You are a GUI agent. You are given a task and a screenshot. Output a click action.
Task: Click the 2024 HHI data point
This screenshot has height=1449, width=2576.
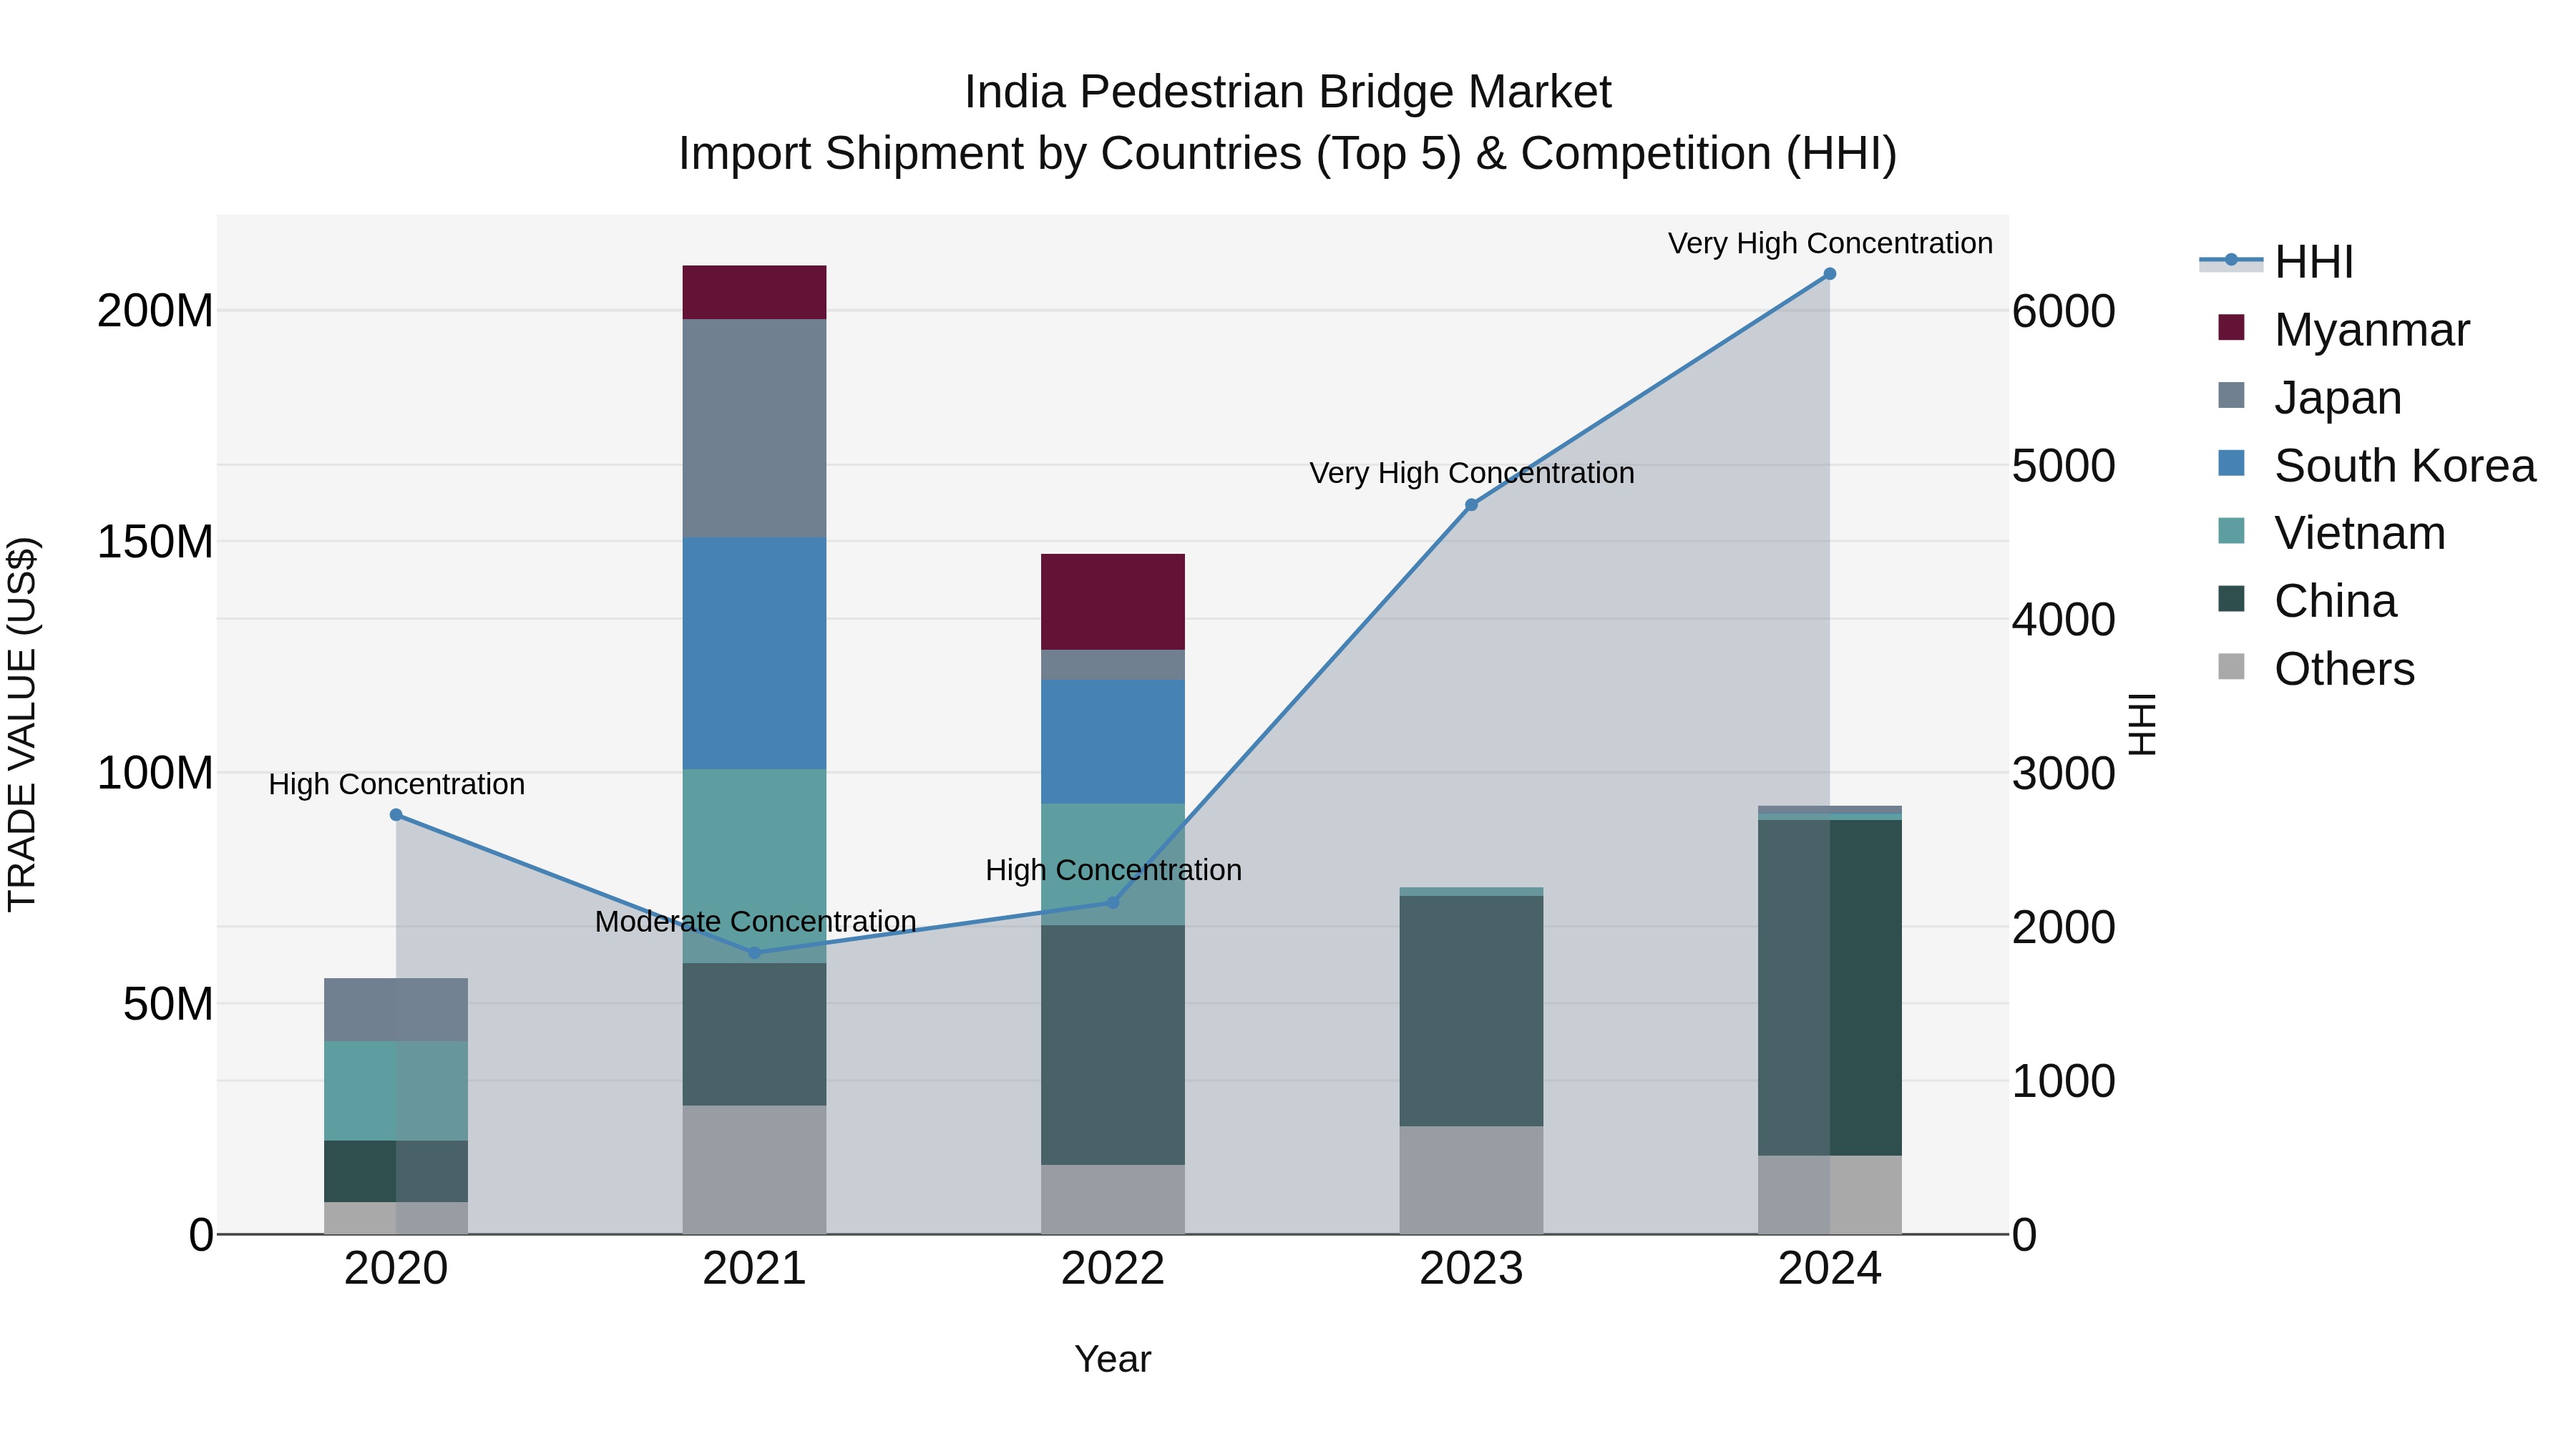tap(1830, 274)
